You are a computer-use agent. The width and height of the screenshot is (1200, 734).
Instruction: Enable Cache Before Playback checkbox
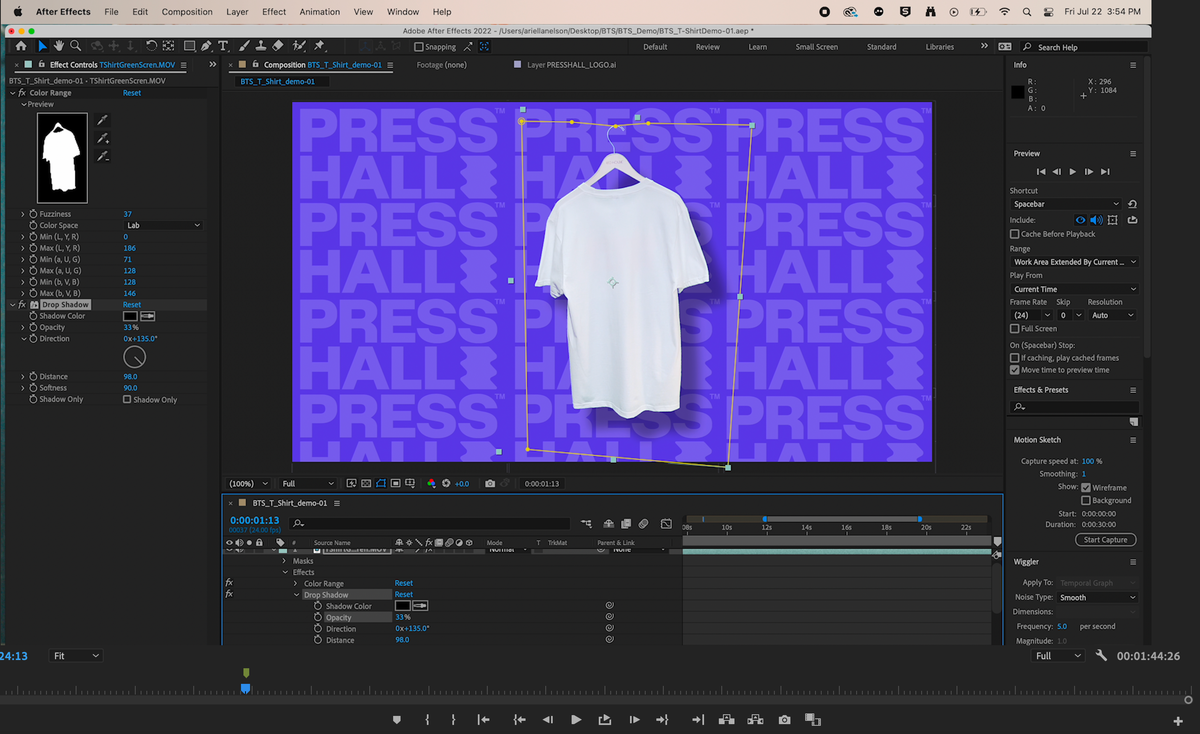1015,234
